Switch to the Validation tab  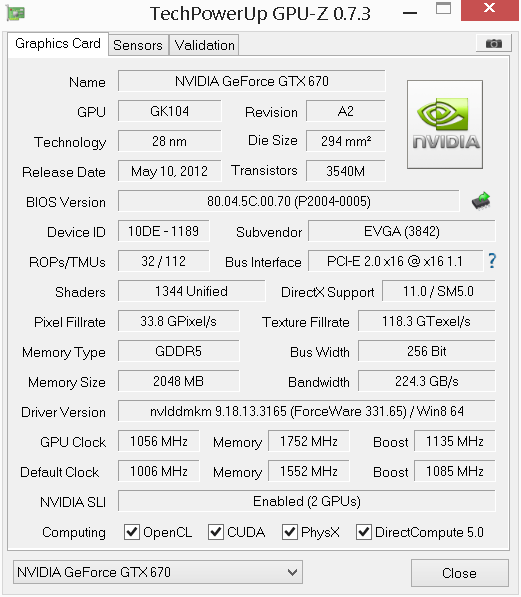pos(205,45)
